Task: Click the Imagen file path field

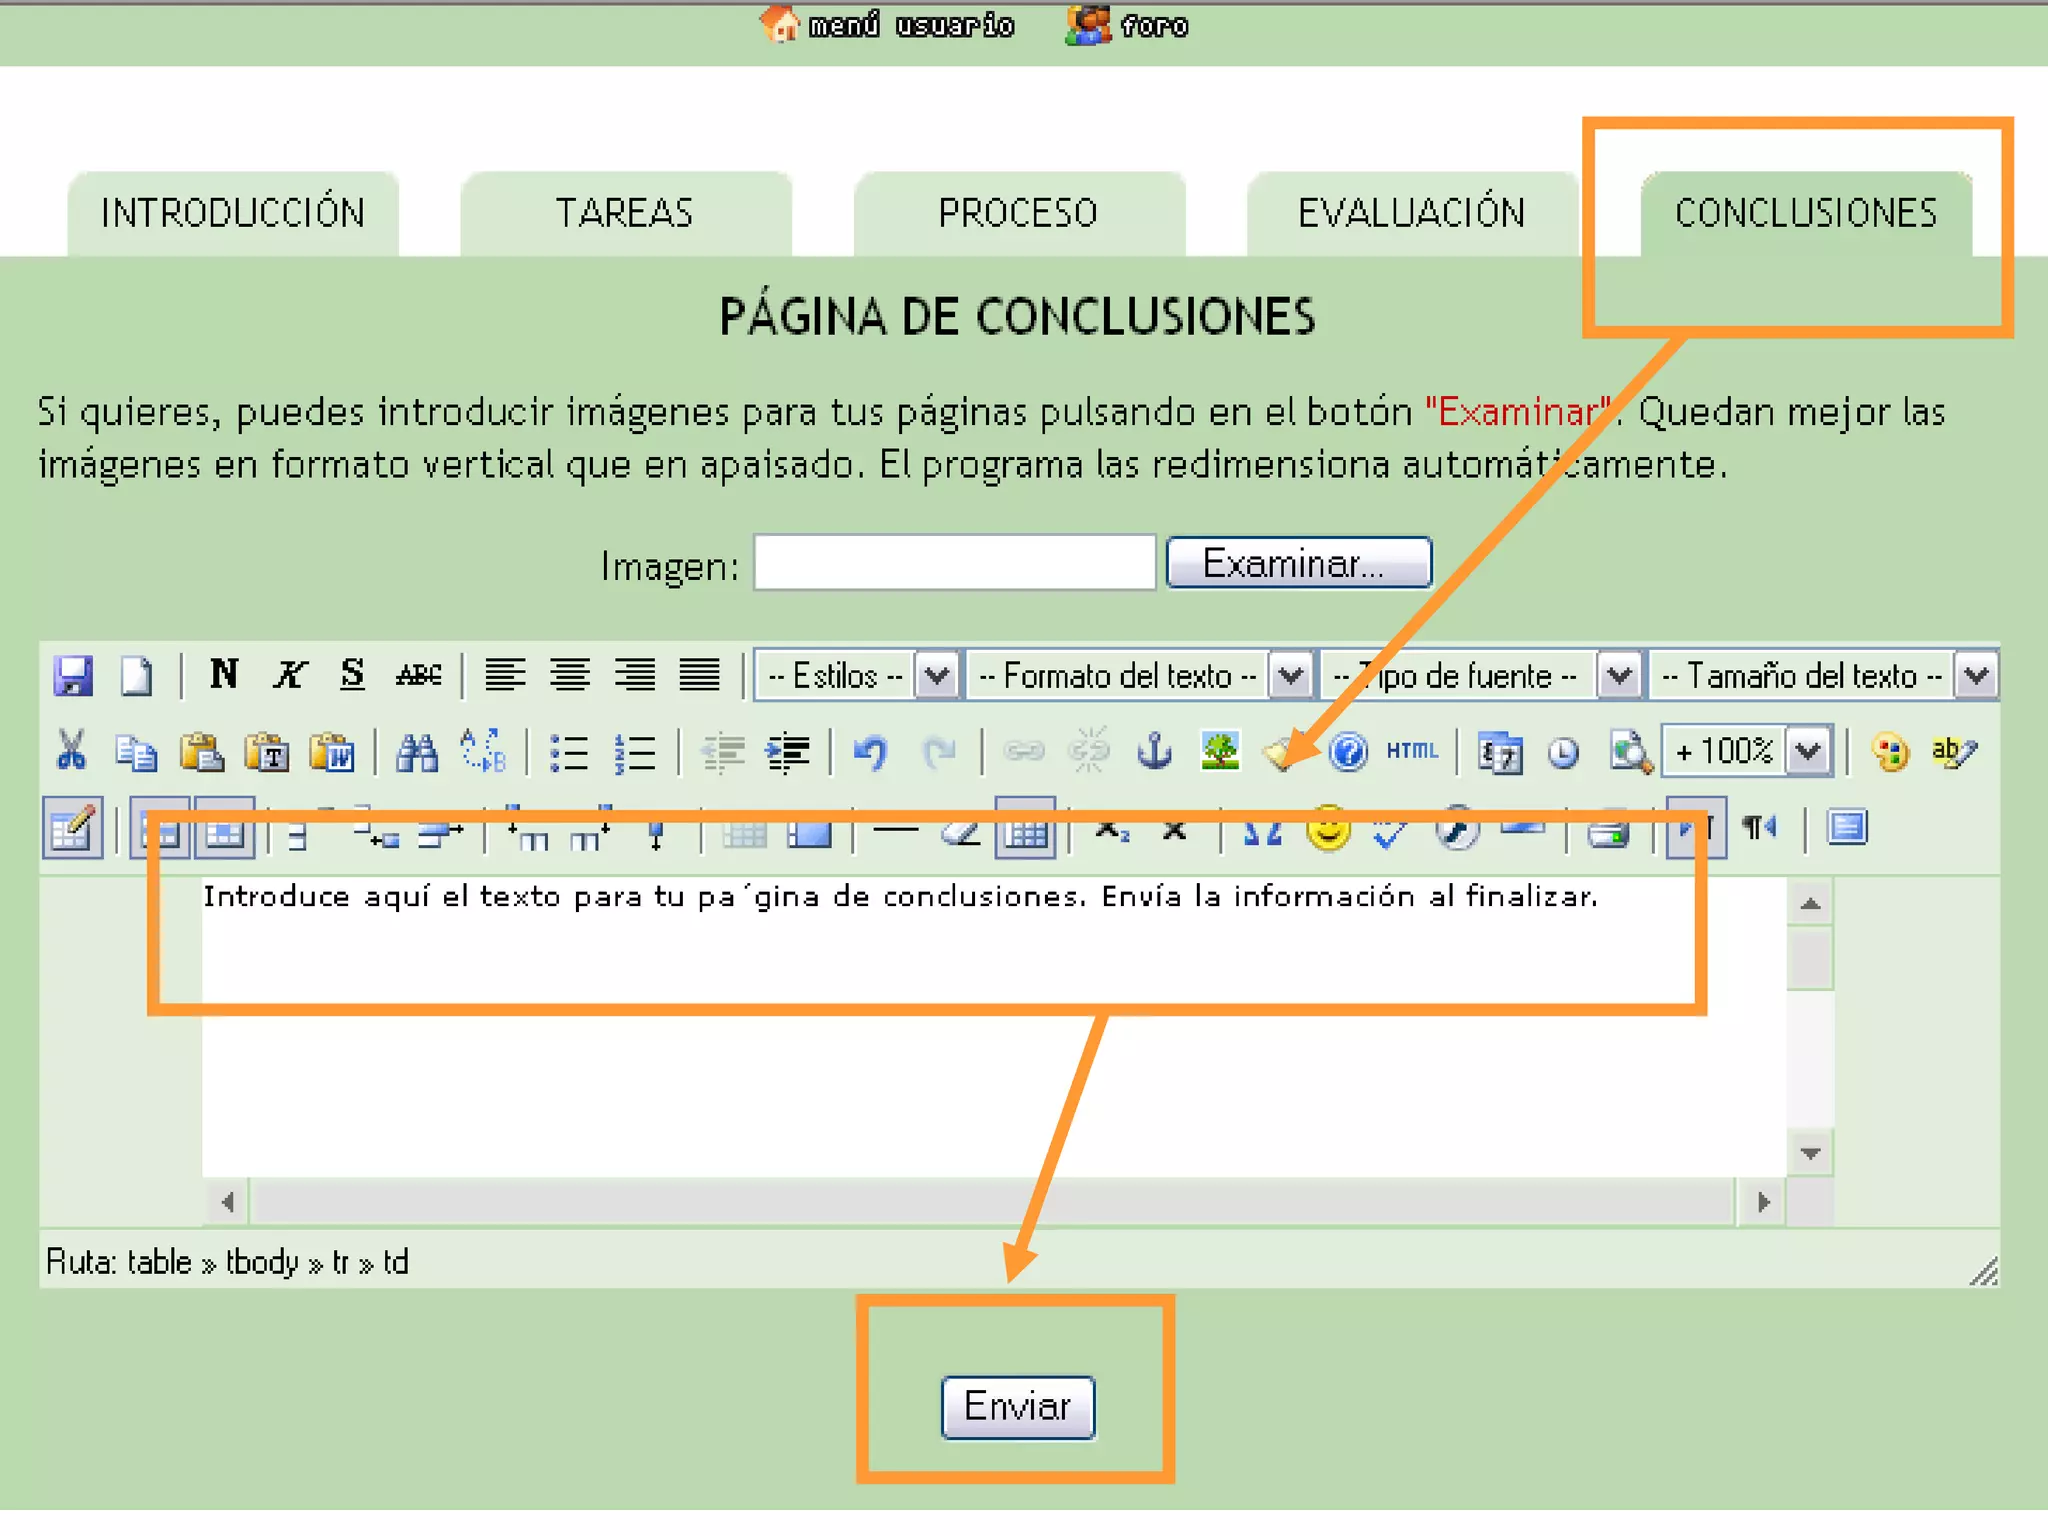Action: 954,563
